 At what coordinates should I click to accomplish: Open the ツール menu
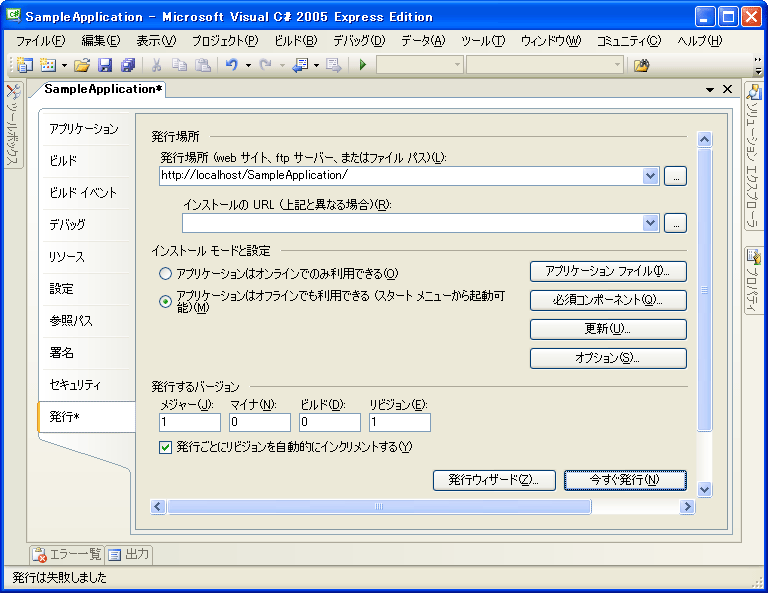tap(482, 41)
